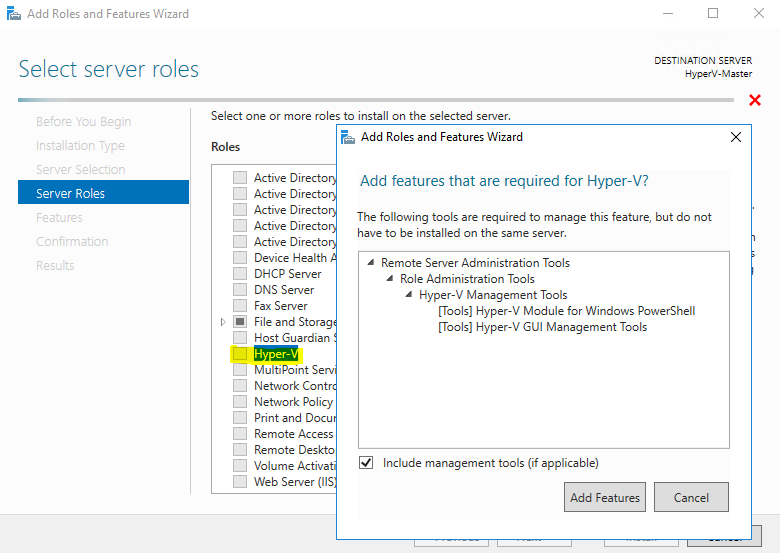
Task: Click the inner dialog title icon
Action: (x=348, y=137)
